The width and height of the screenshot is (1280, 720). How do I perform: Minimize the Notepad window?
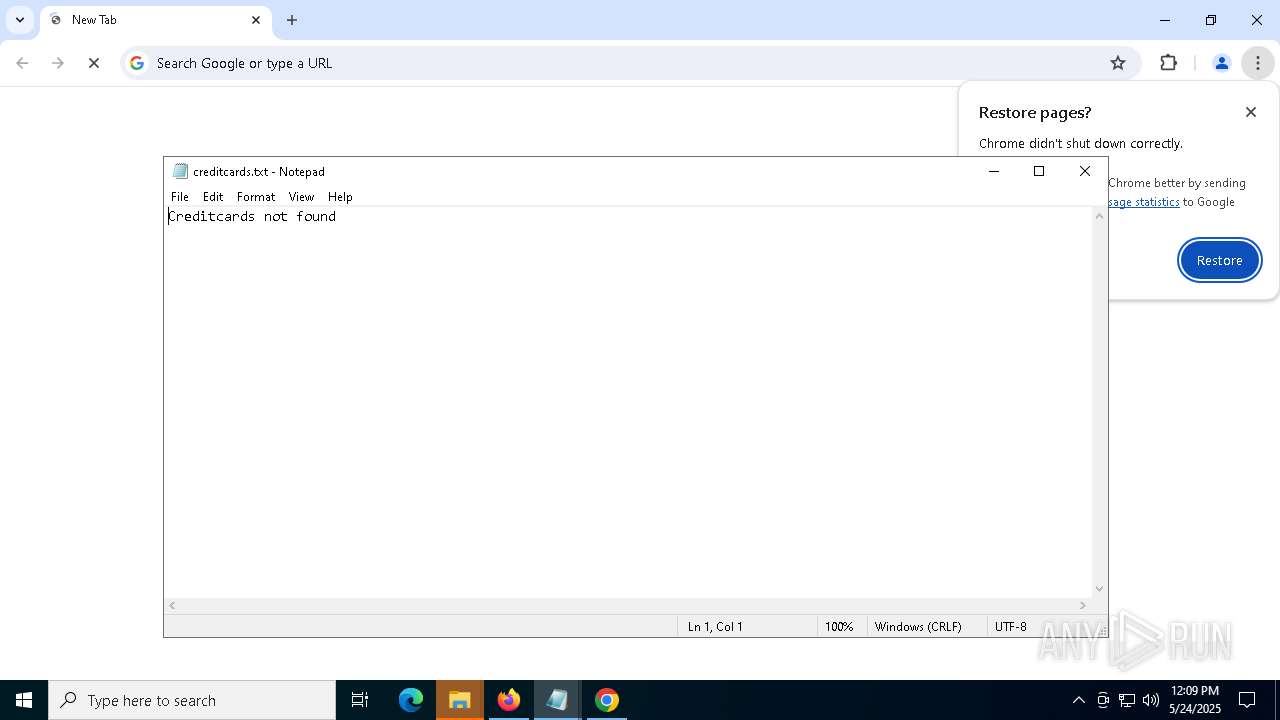[x=993, y=171]
